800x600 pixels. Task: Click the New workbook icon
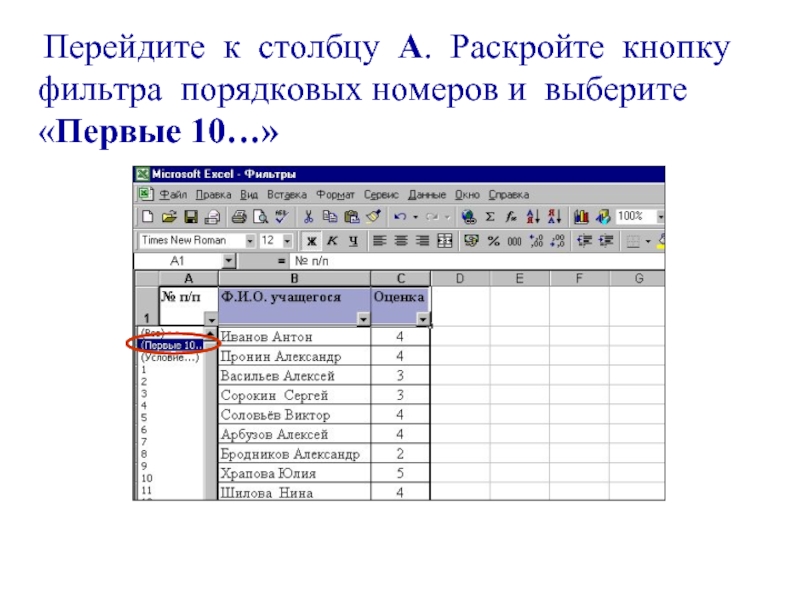[x=147, y=217]
